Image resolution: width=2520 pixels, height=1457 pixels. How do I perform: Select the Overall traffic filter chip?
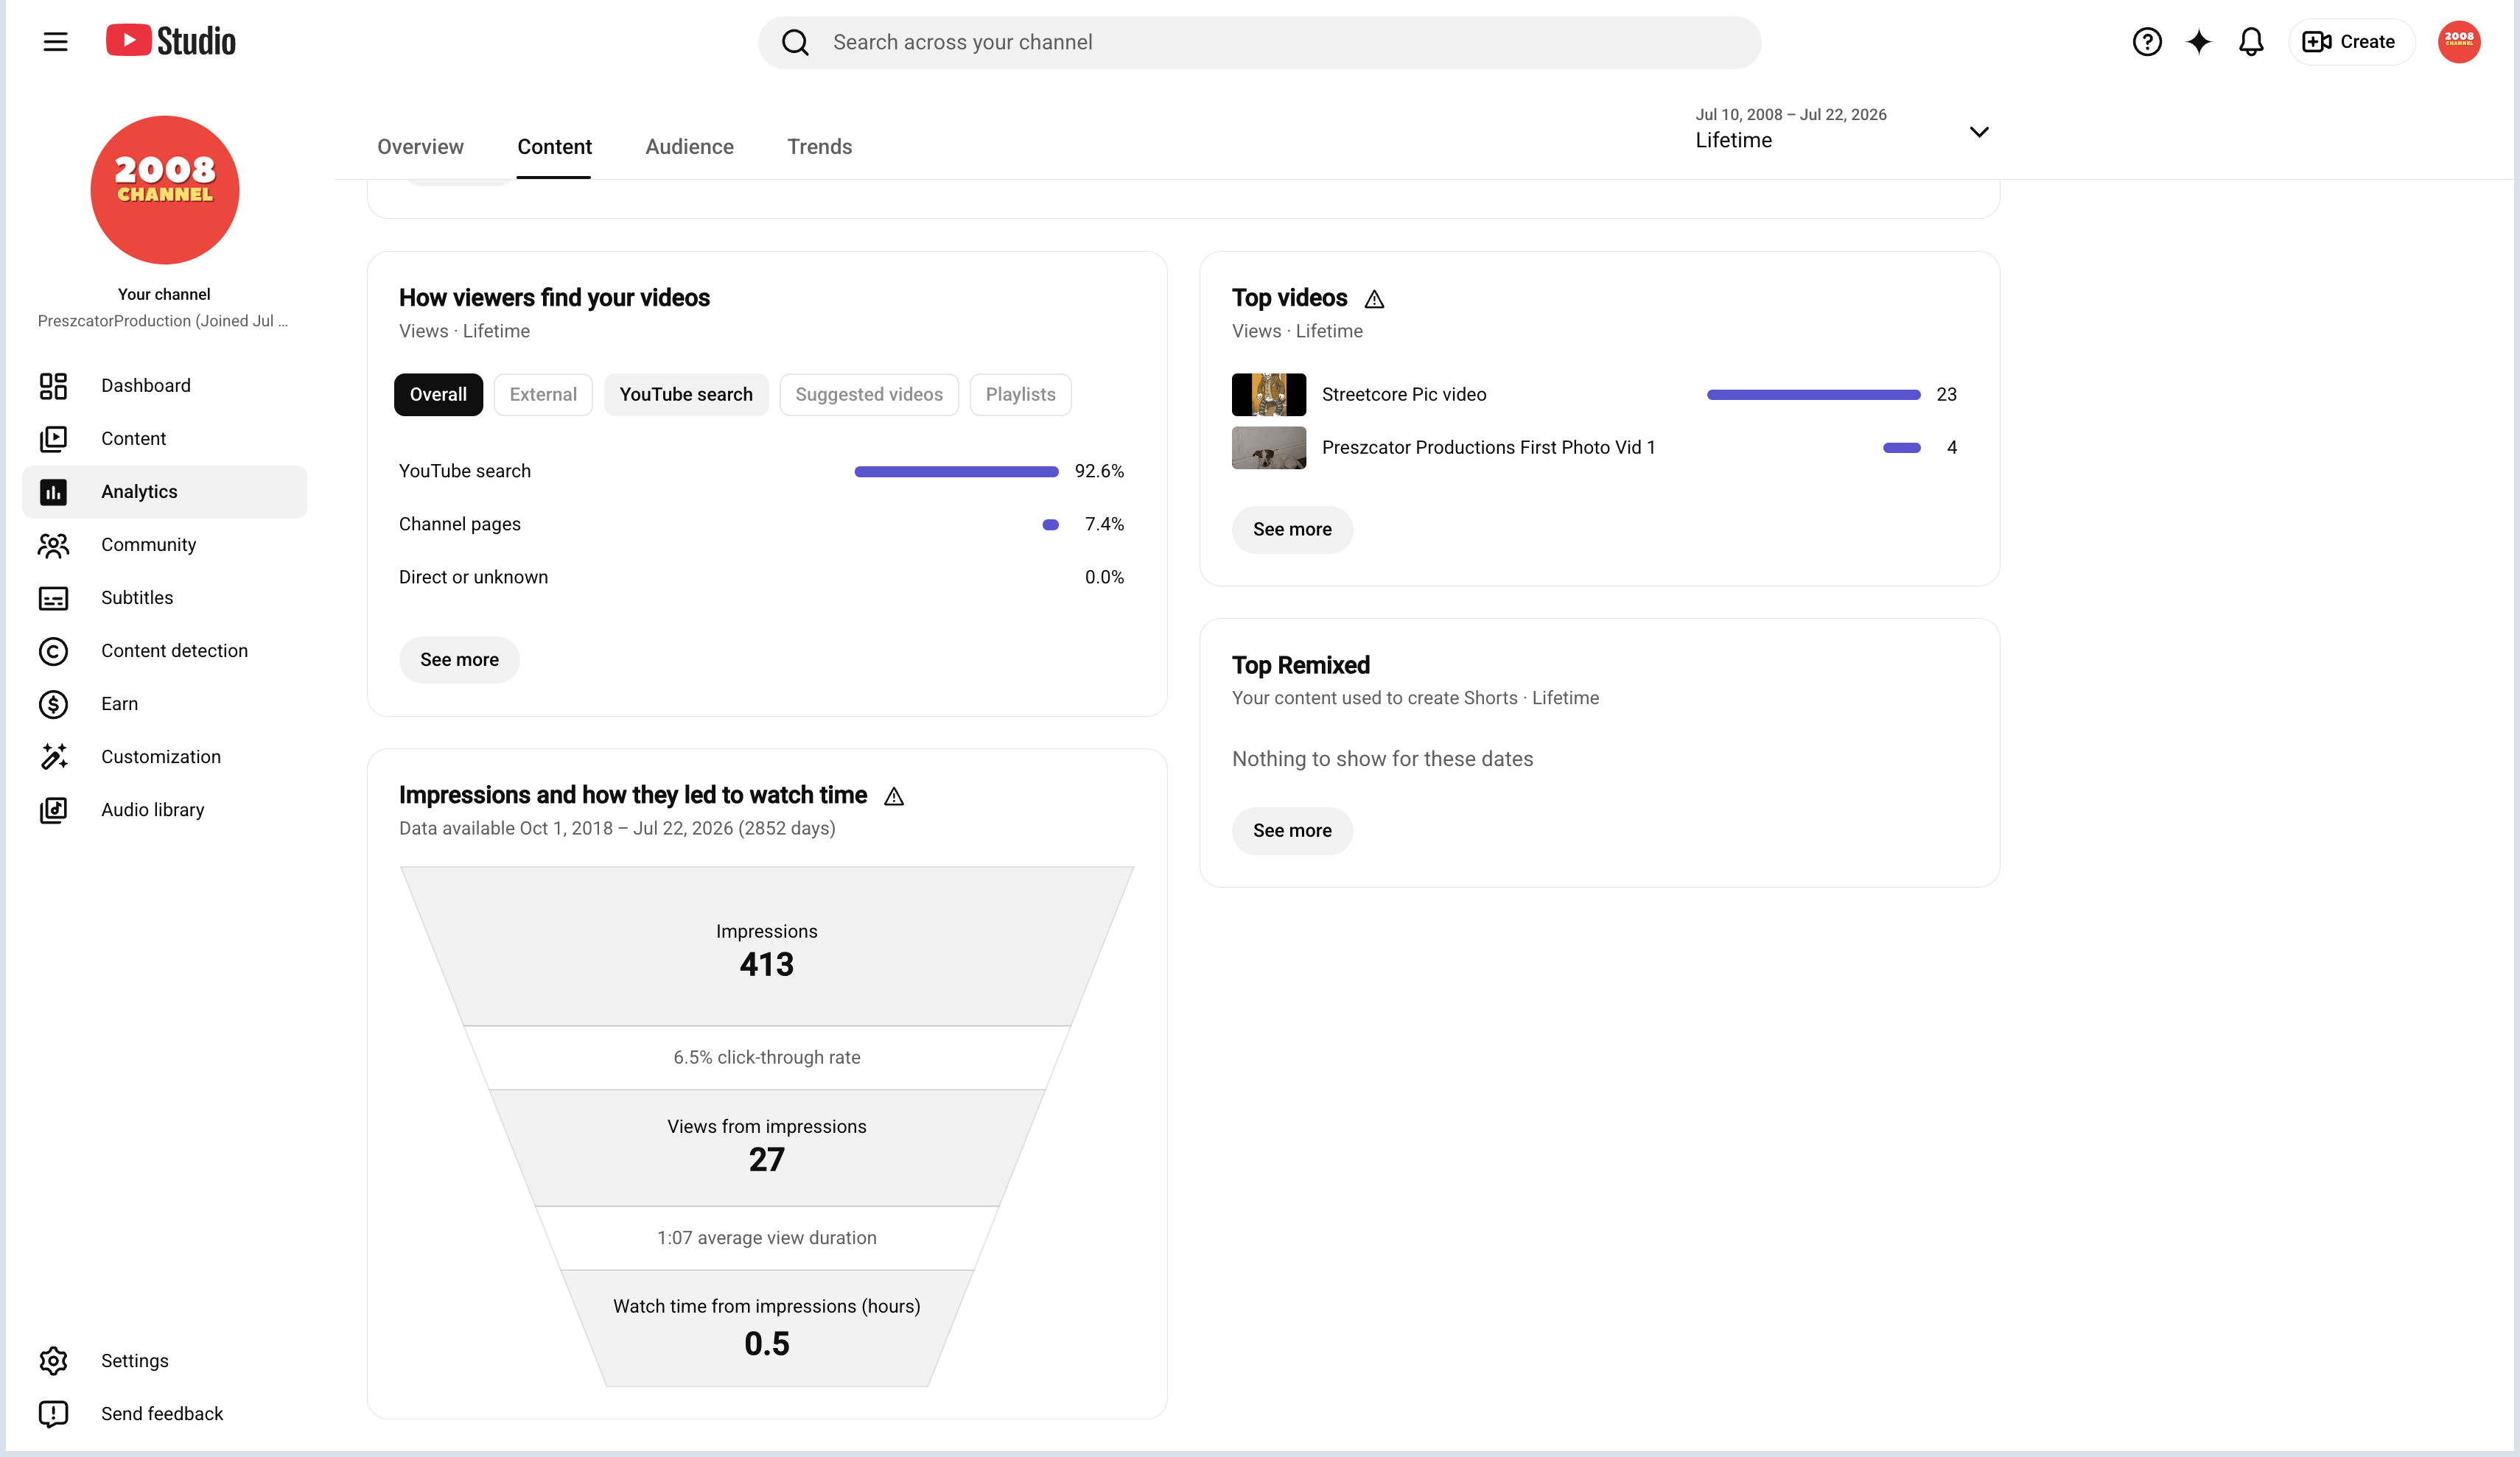coord(438,395)
